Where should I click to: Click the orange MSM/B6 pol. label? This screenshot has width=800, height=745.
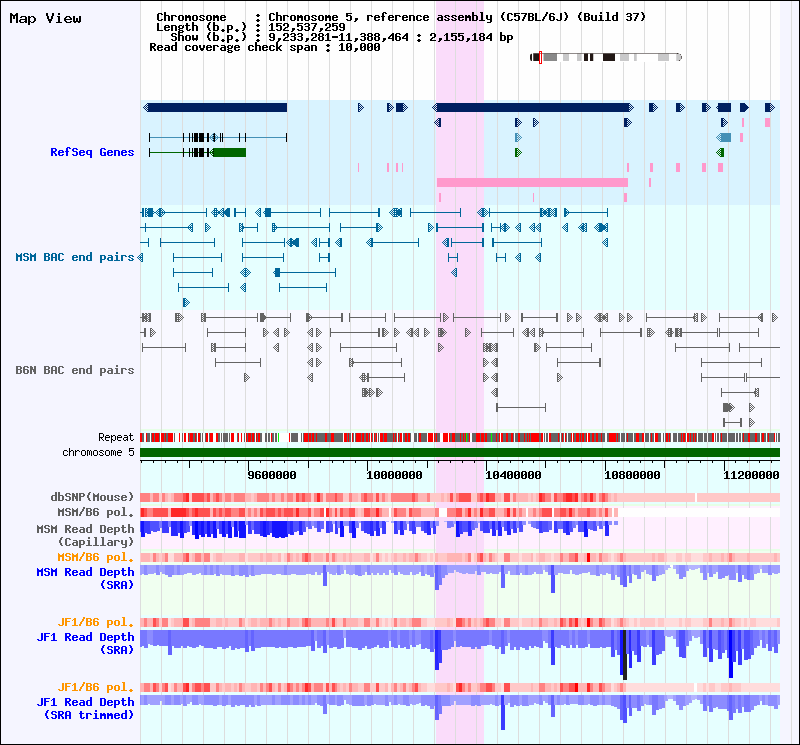tap(95, 557)
